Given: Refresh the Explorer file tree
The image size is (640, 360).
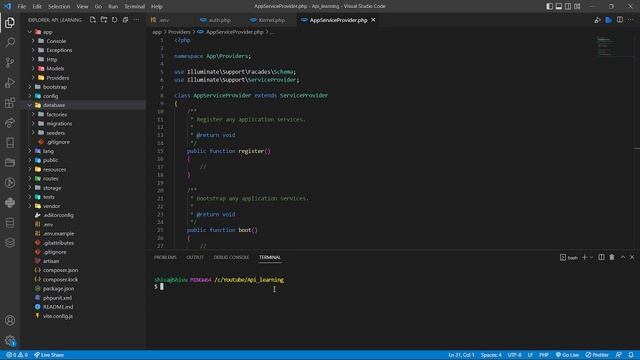Looking at the screenshot, I should [114, 20].
